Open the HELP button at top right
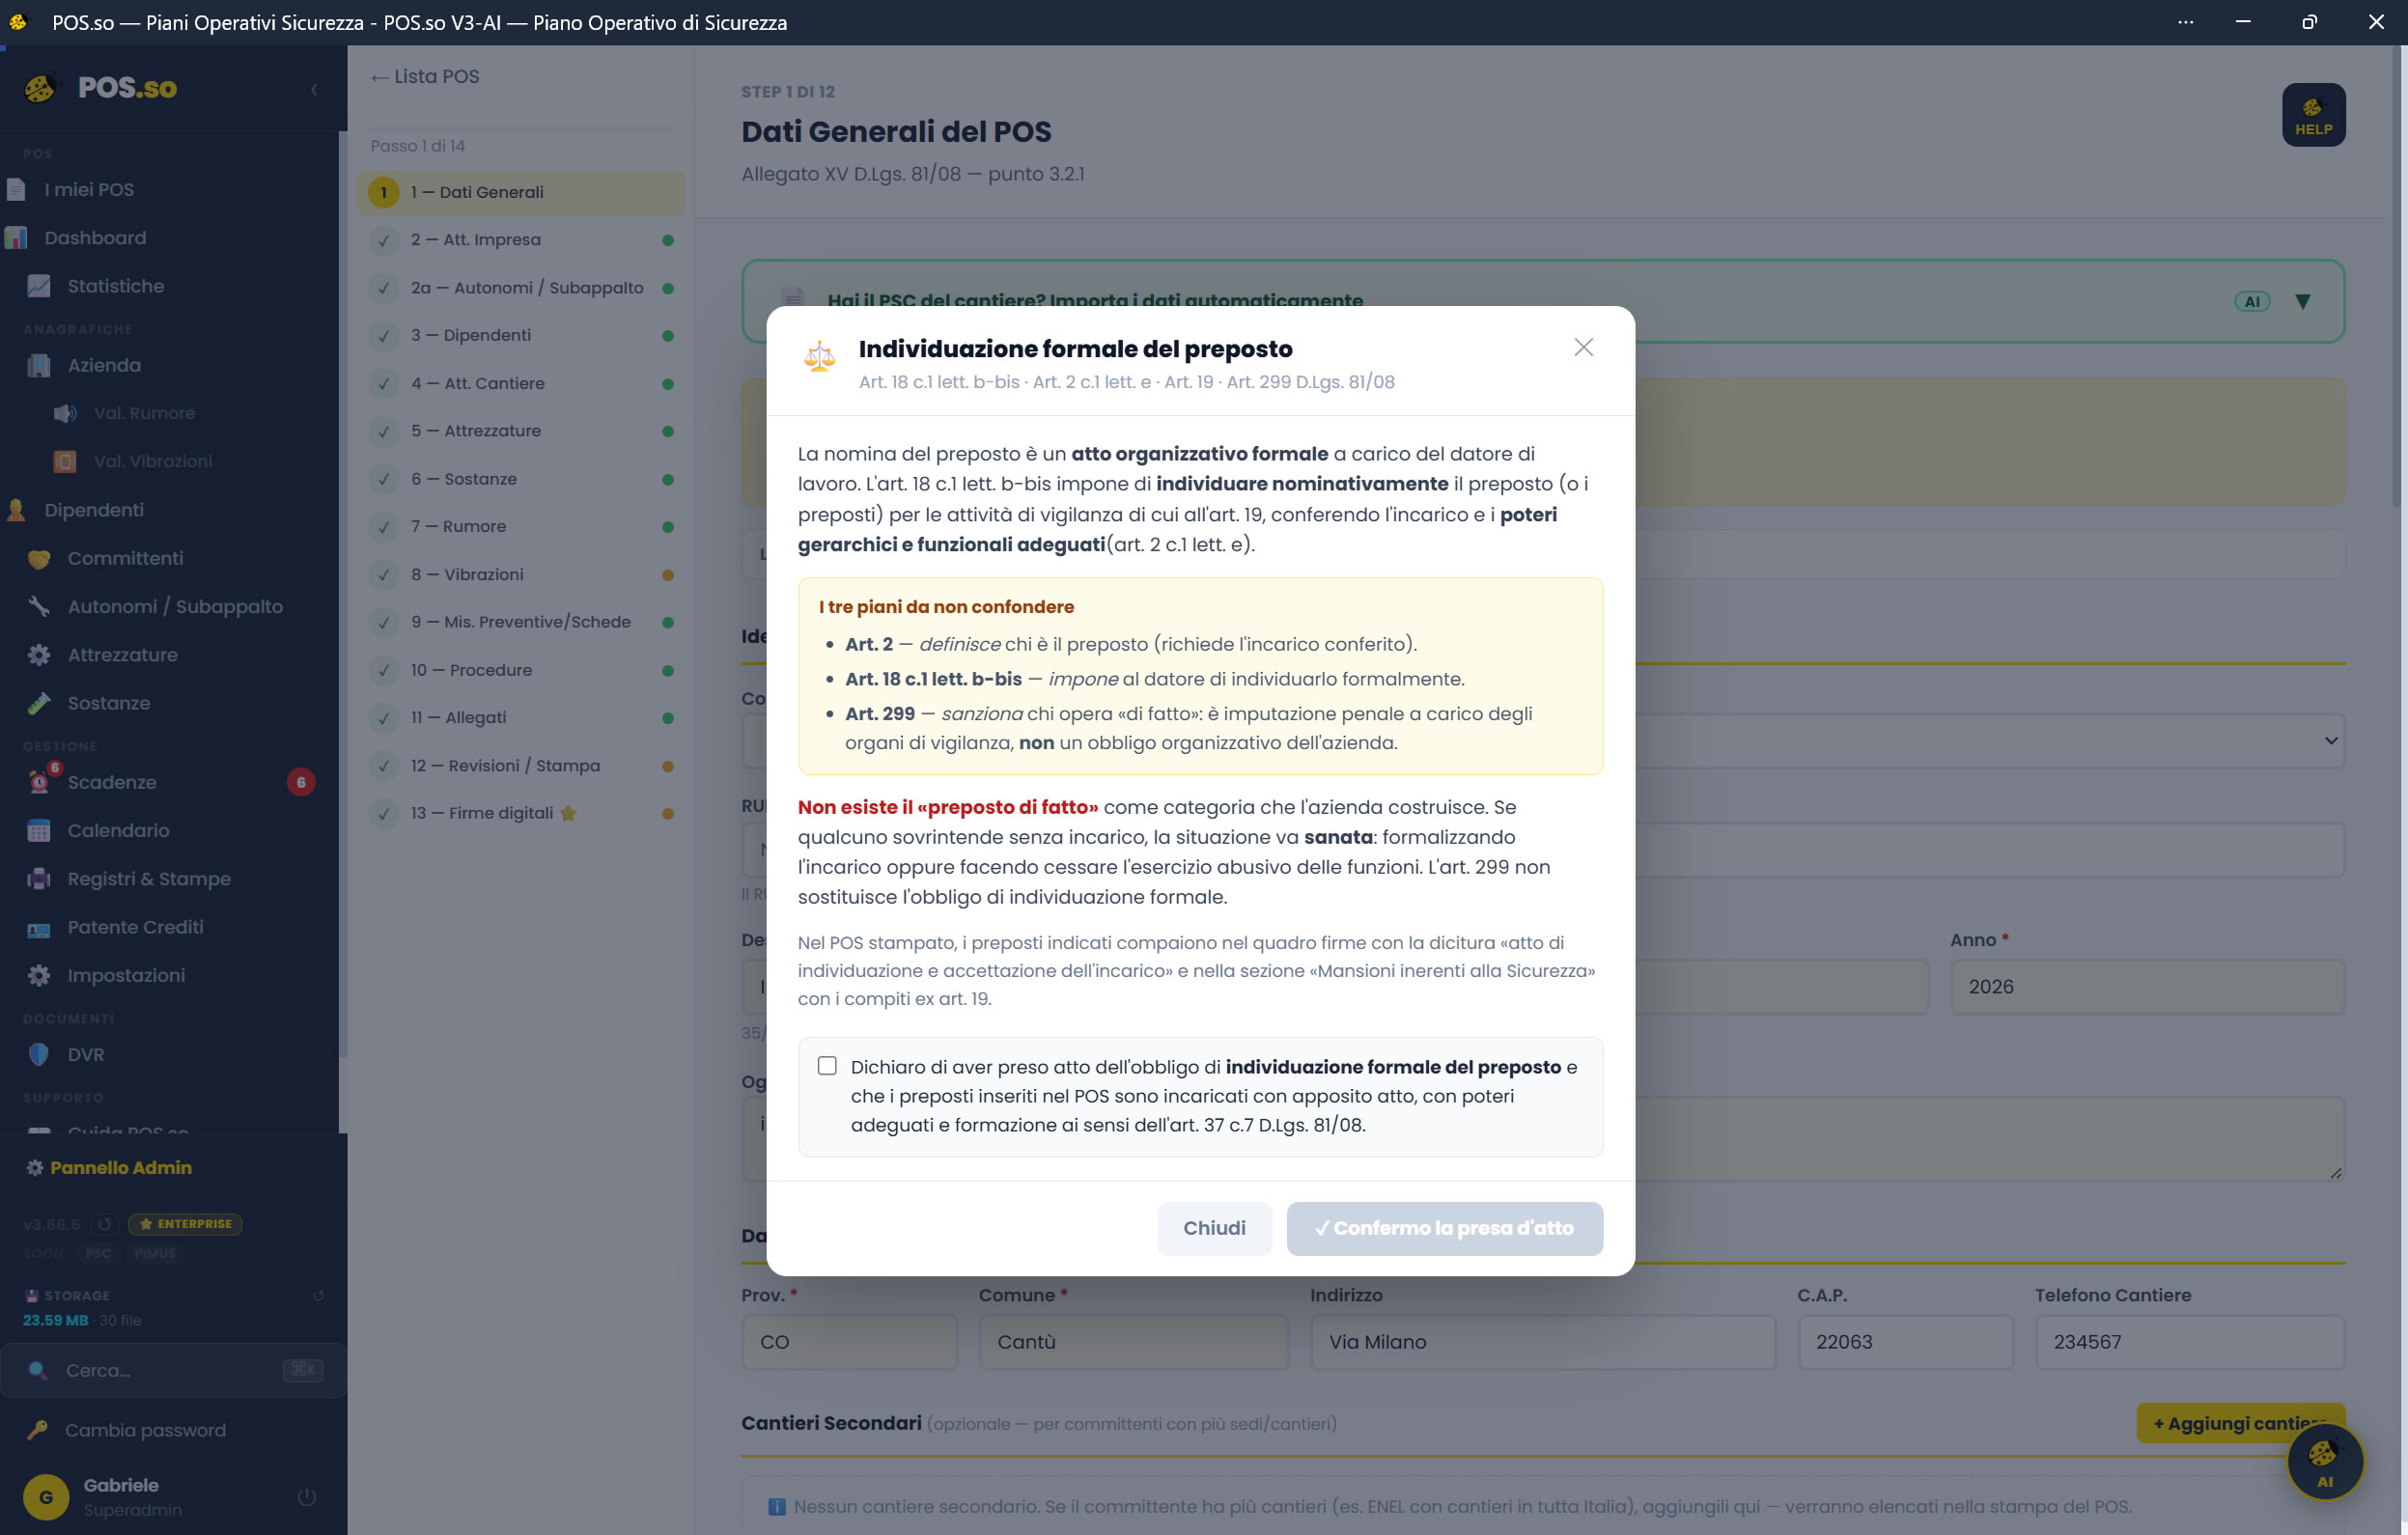The width and height of the screenshot is (2408, 1535). tap(2313, 115)
